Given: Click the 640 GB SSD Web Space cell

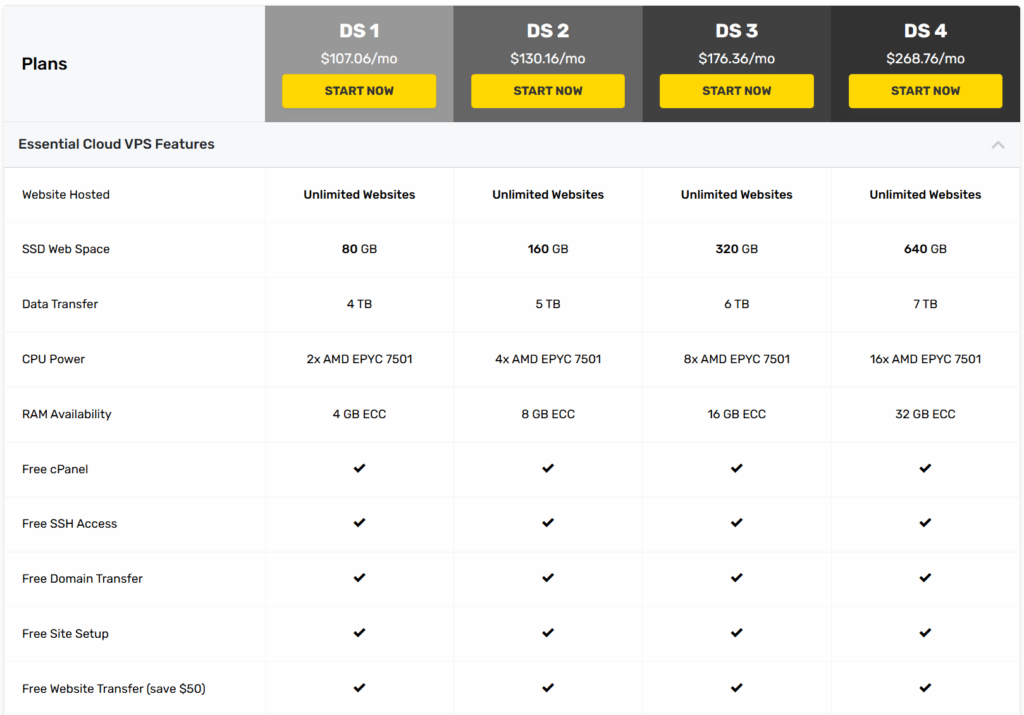Looking at the screenshot, I should point(925,249).
